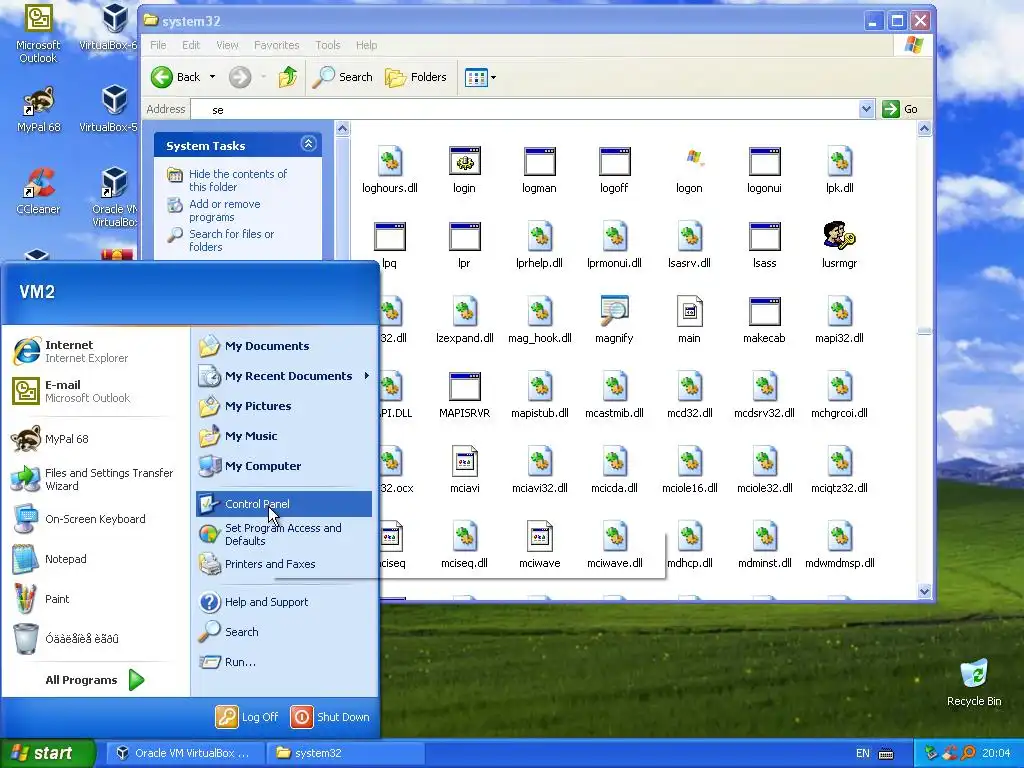Open Files and Settings Transfer Wizard
This screenshot has height=768, width=1024.
[x=95, y=479]
